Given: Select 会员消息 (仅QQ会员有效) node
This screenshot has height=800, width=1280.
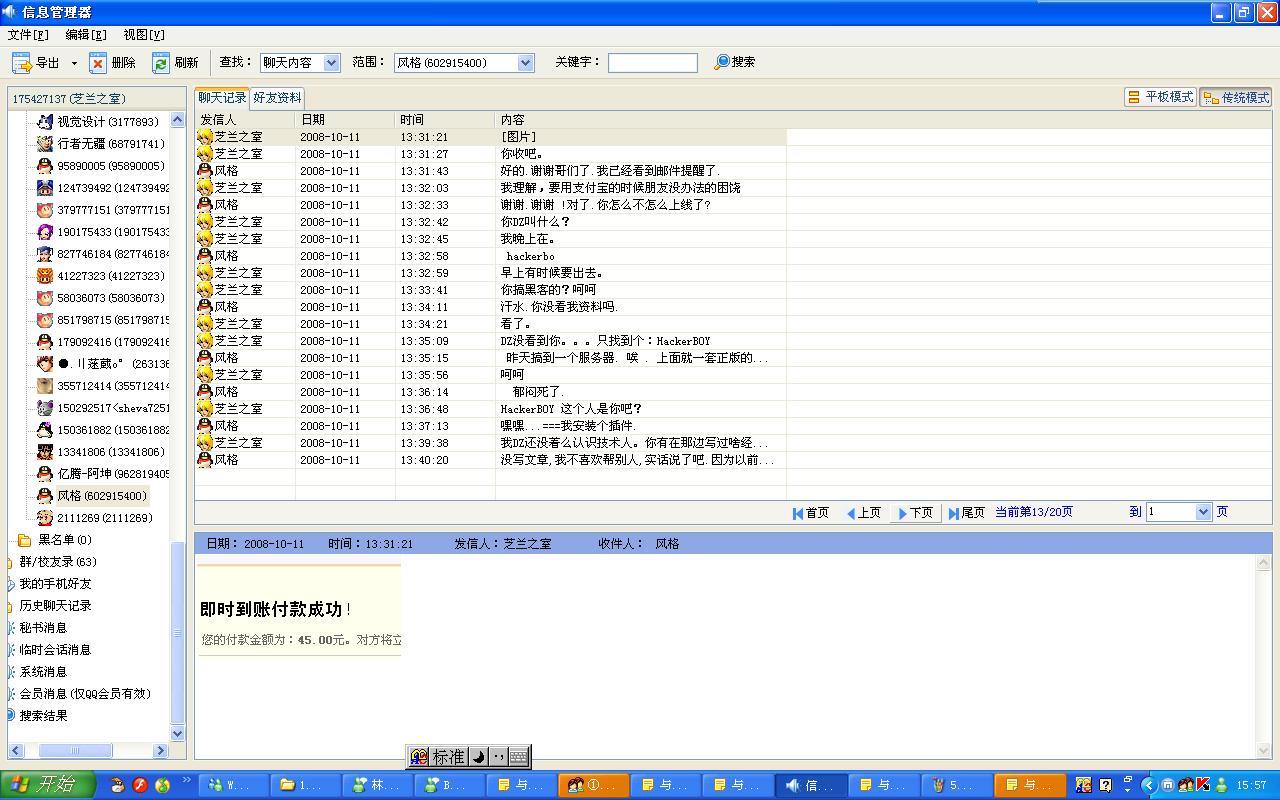Looking at the screenshot, I should 85,694.
